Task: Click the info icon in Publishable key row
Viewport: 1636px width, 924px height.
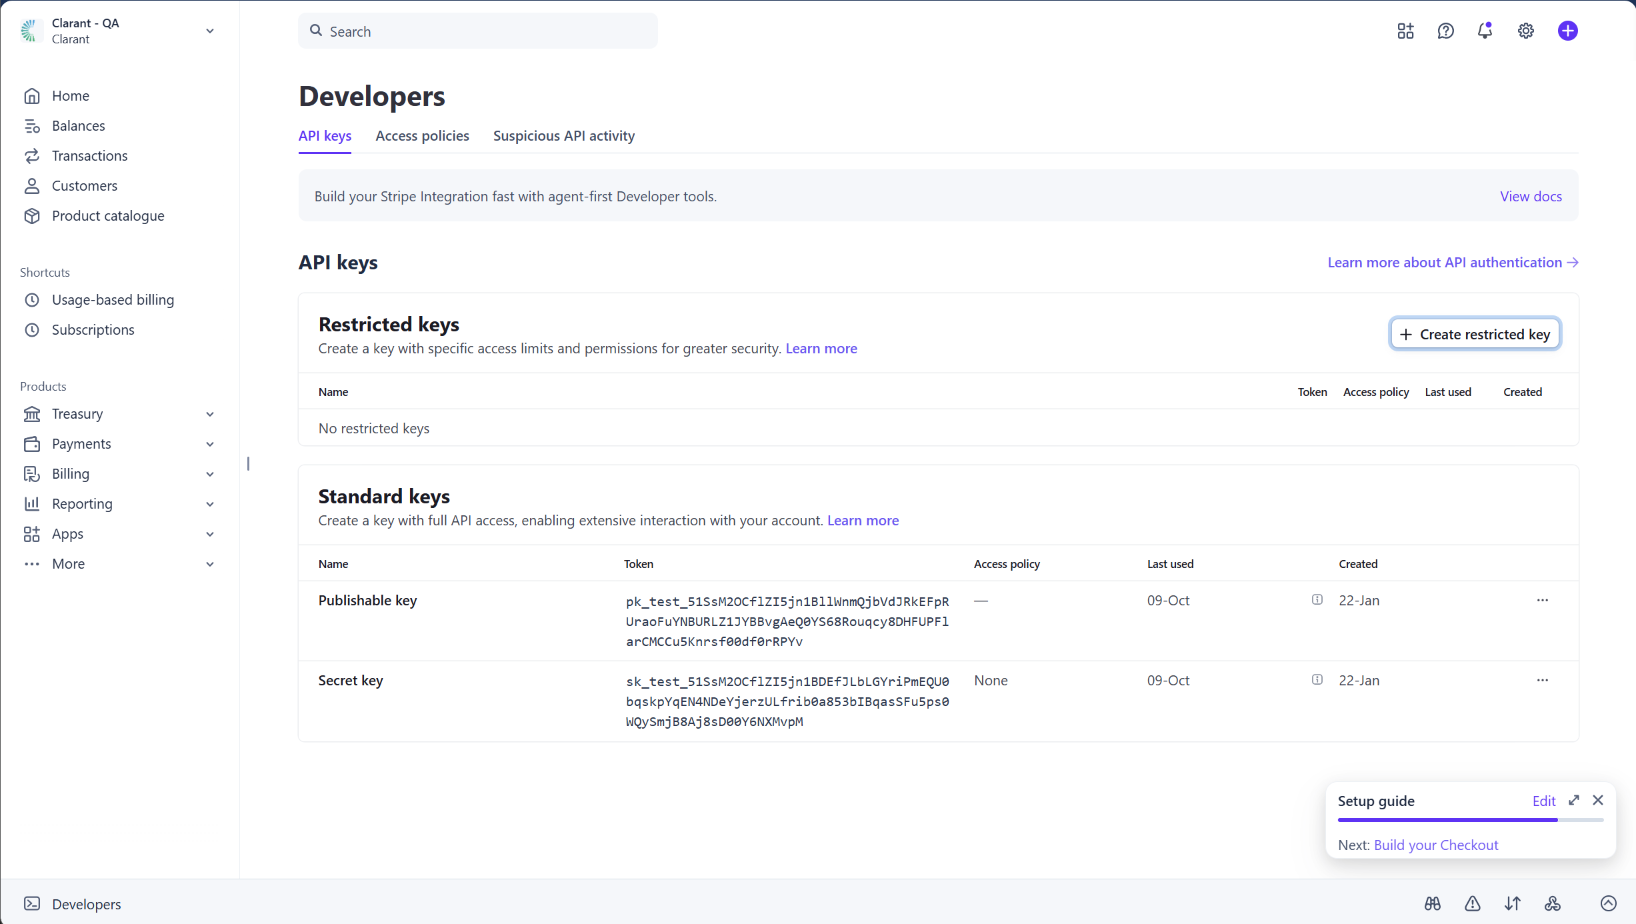Action: [1317, 600]
